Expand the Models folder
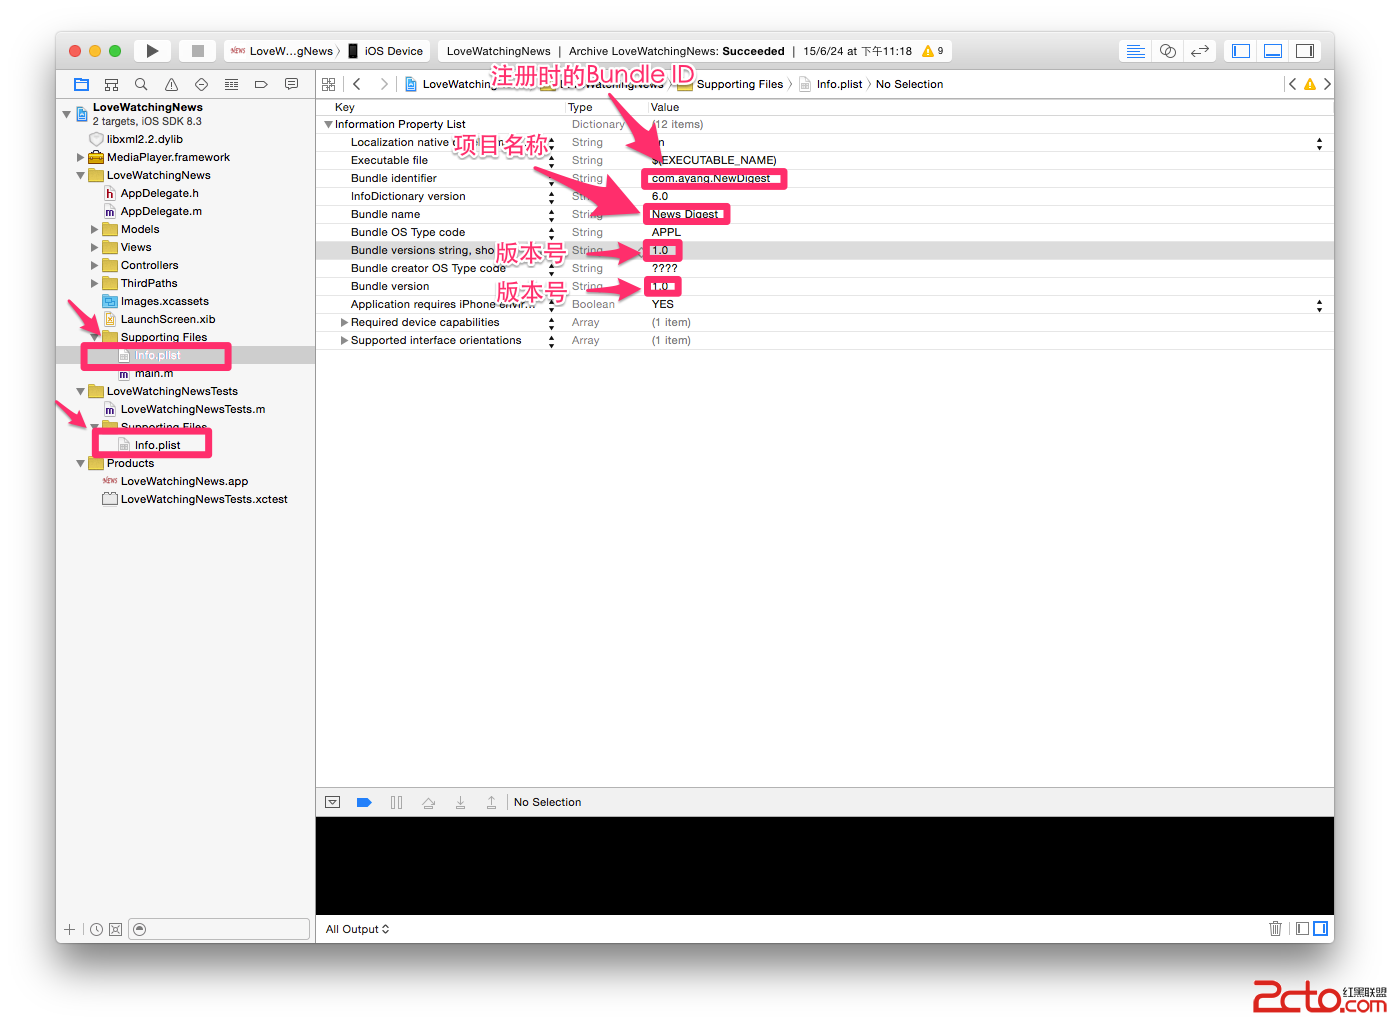 pyautogui.click(x=95, y=230)
